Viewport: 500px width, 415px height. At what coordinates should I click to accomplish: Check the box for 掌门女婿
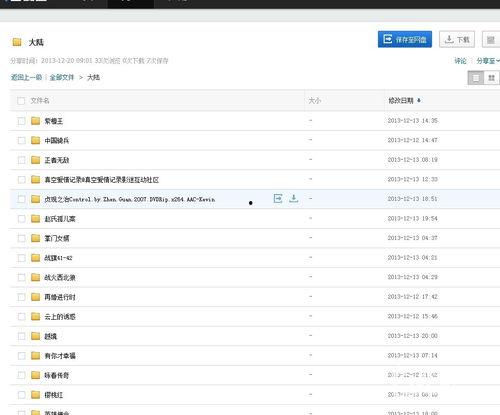coord(21,238)
